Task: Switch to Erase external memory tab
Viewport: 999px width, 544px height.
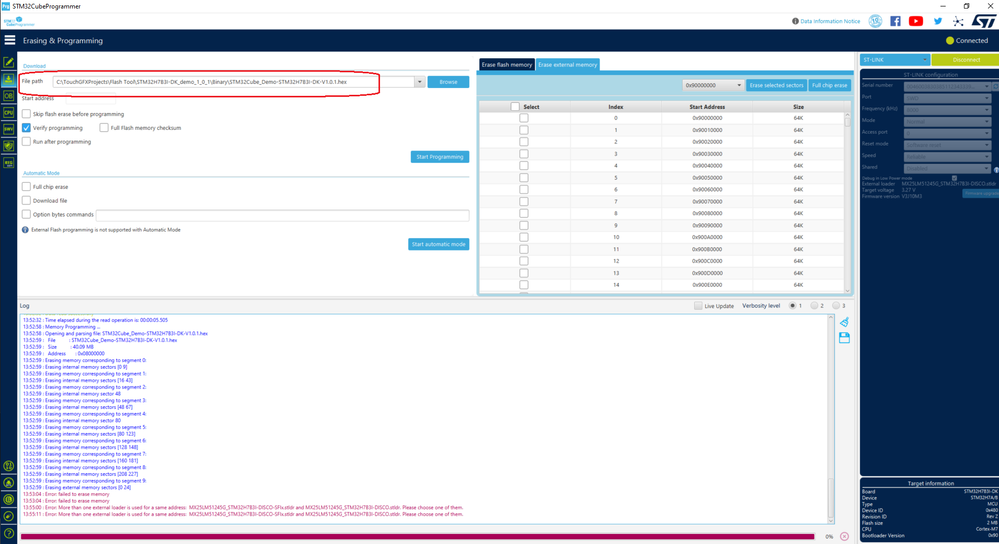Action: (568, 64)
